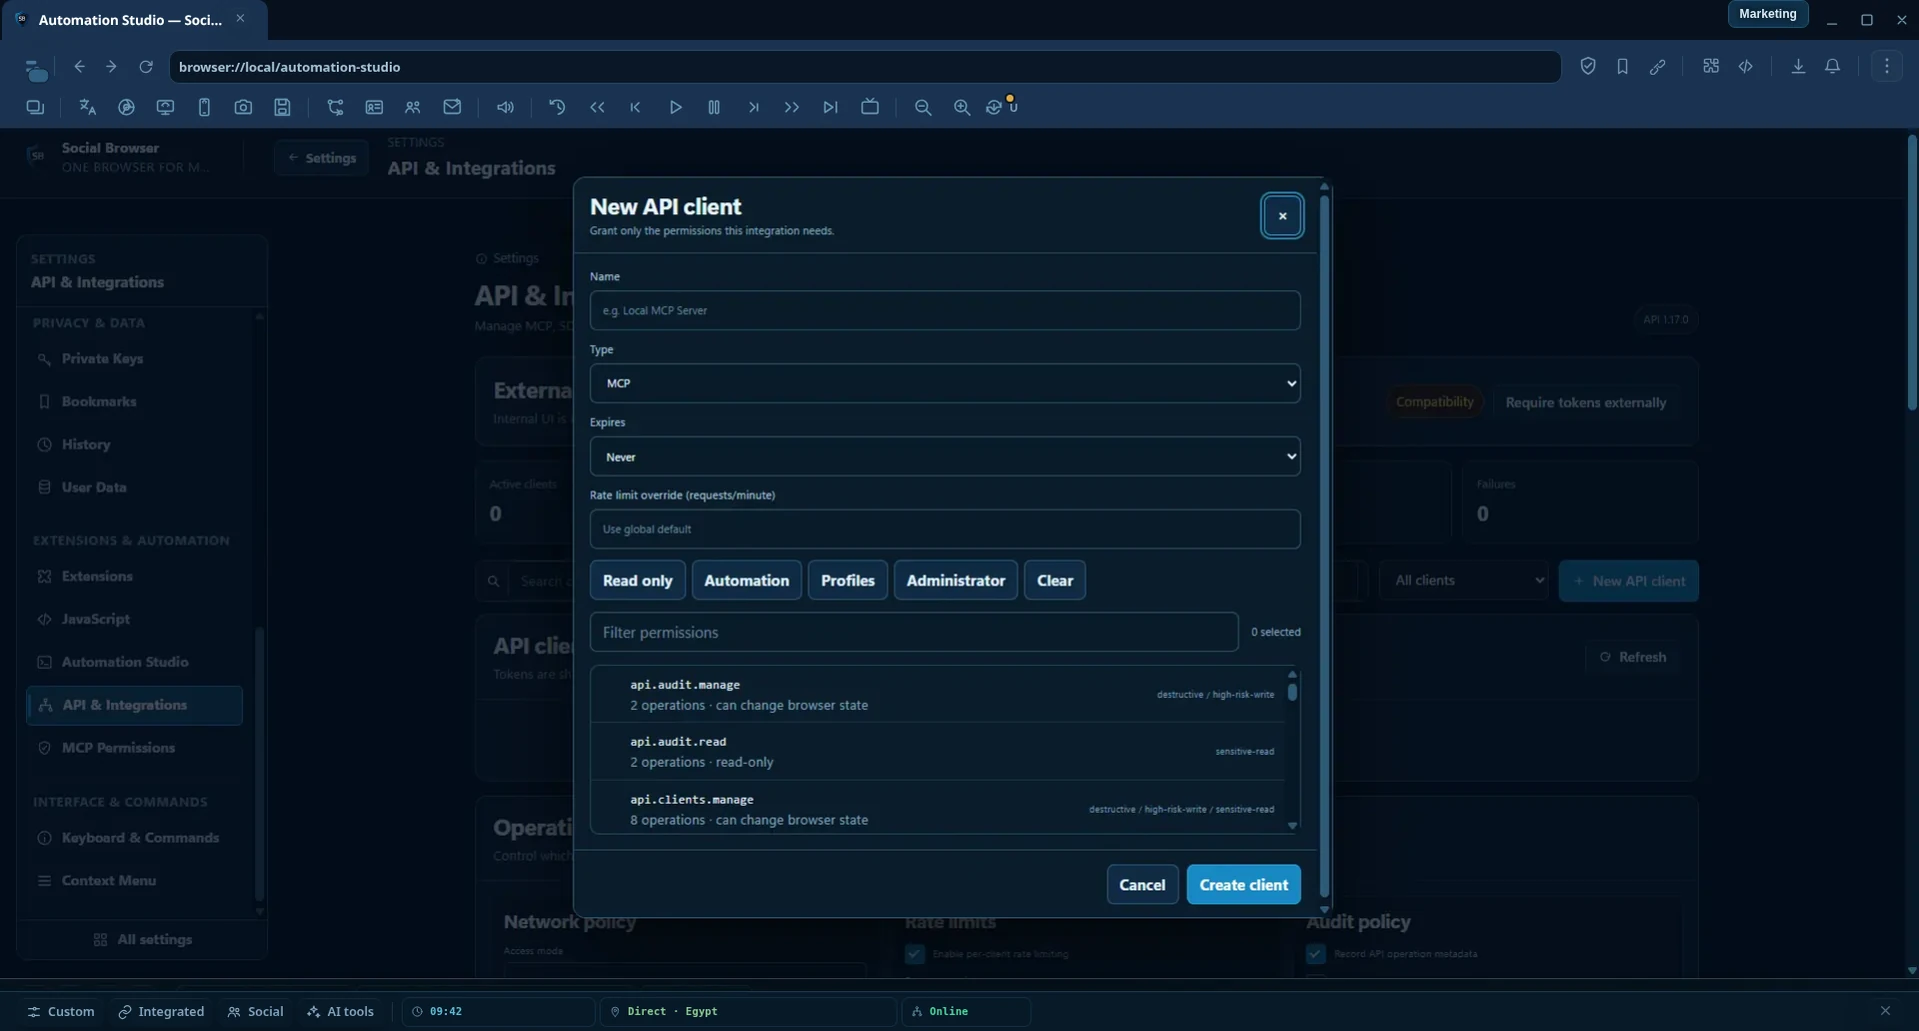Select the api.audit.read permission row

point(937,752)
